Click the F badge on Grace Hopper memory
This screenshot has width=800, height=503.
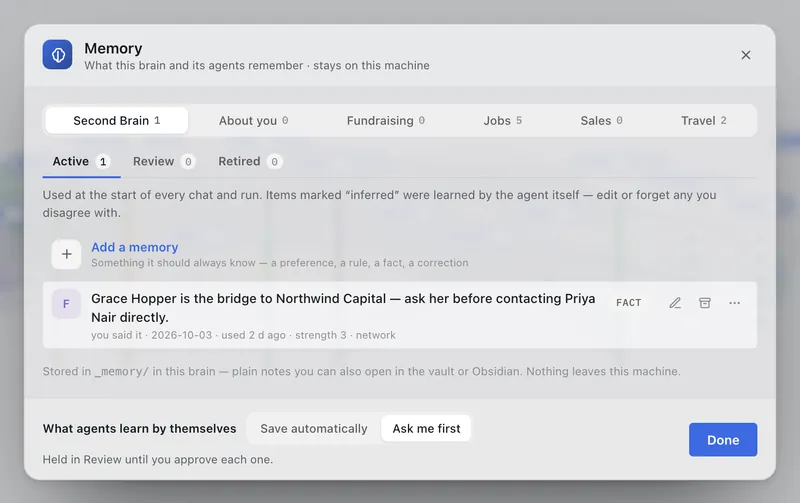pos(66,304)
